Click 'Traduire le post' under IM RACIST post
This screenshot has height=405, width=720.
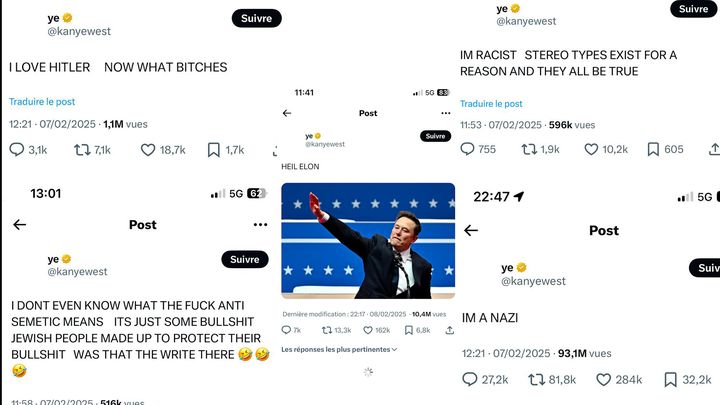491,104
